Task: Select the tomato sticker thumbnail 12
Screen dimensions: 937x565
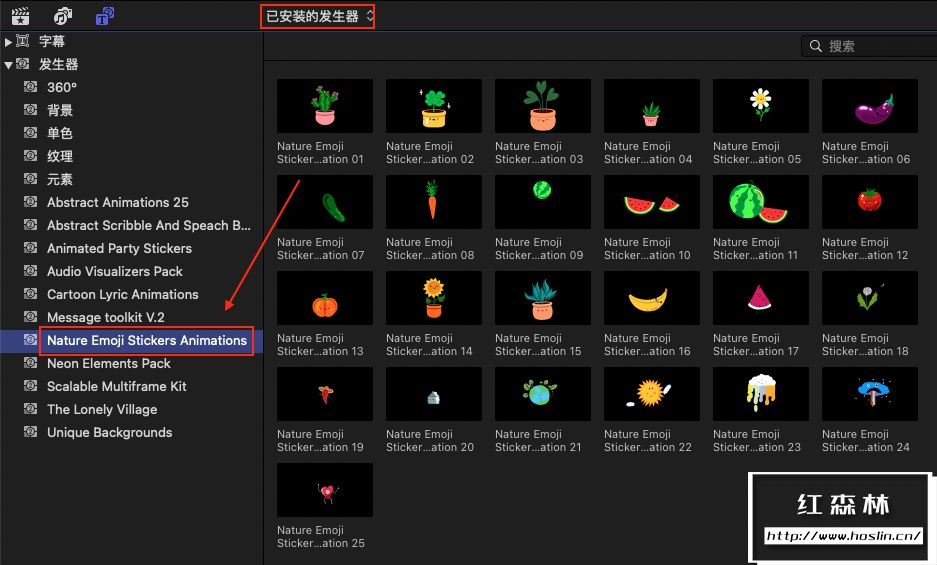Action: click(870, 202)
